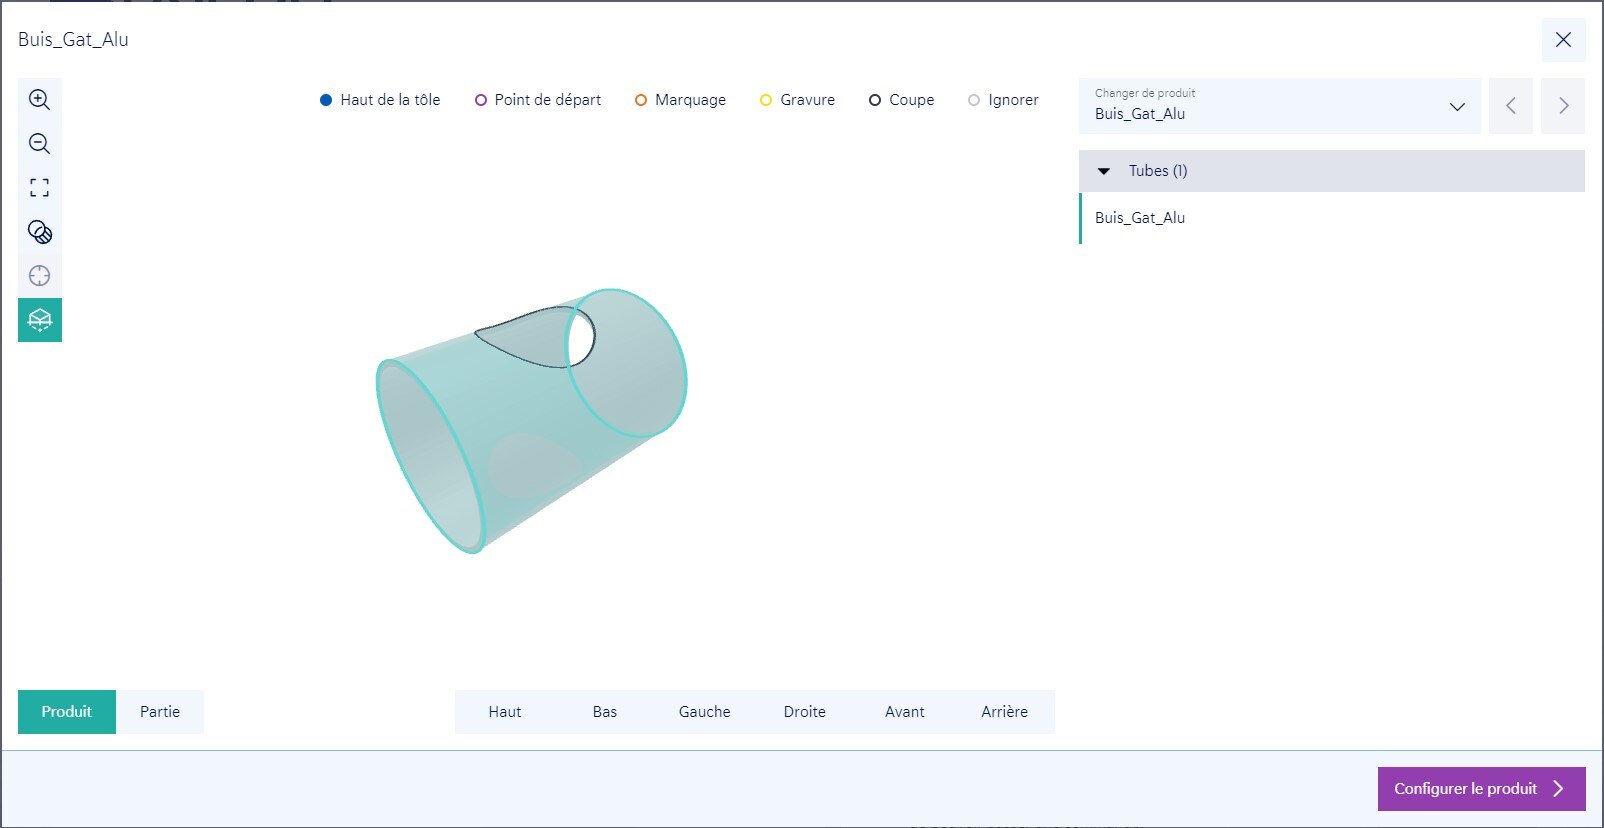Click the crosshair center-view icon
This screenshot has height=828, width=1604.
click(39, 276)
